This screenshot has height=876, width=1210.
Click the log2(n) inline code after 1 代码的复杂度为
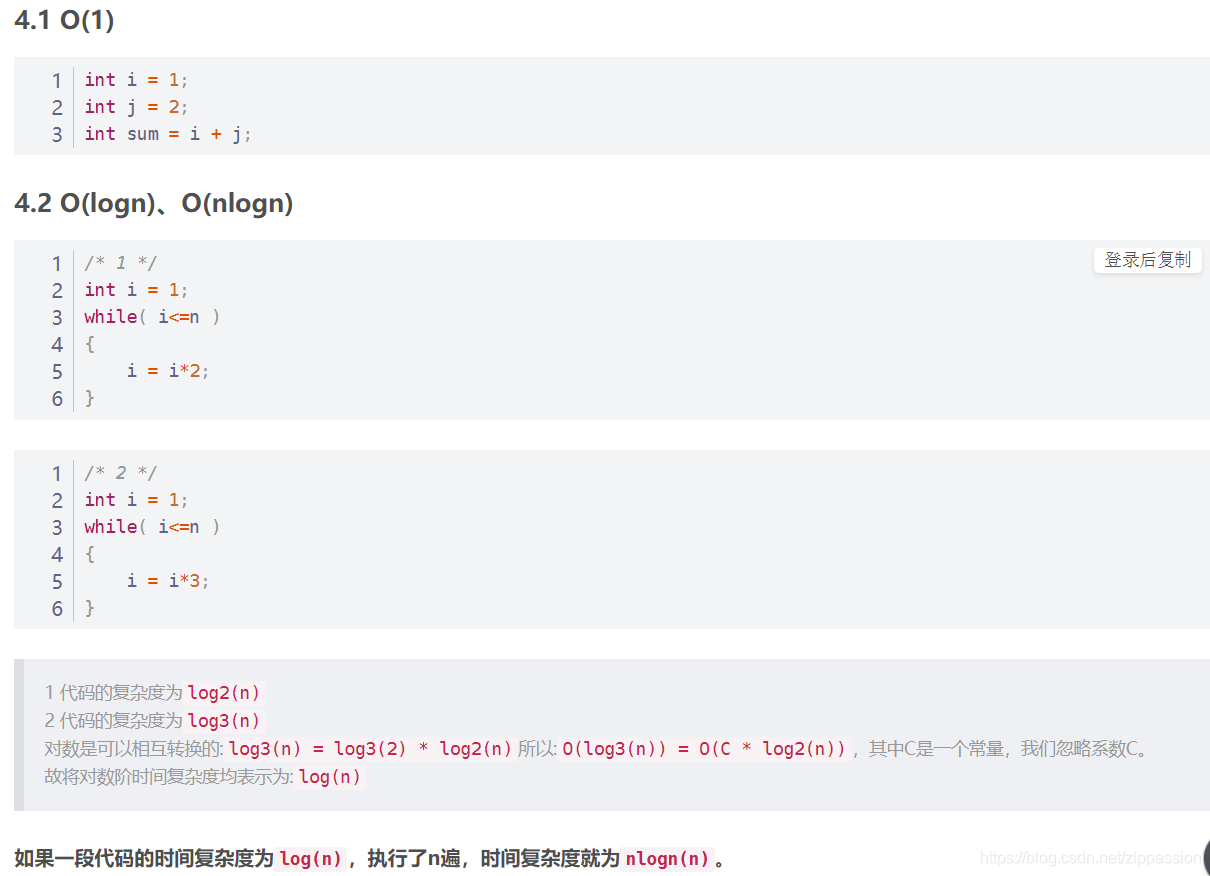point(224,693)
